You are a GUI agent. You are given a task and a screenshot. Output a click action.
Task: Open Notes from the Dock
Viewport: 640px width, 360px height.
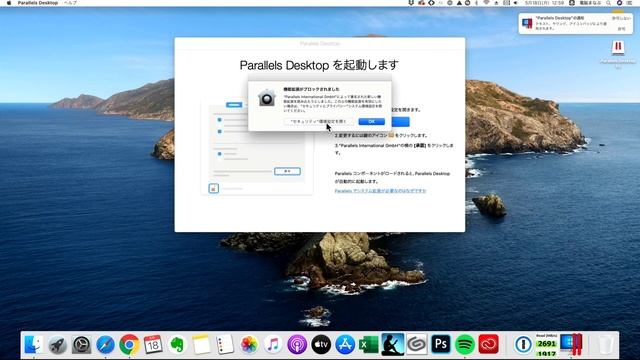[x=201, y=345]
